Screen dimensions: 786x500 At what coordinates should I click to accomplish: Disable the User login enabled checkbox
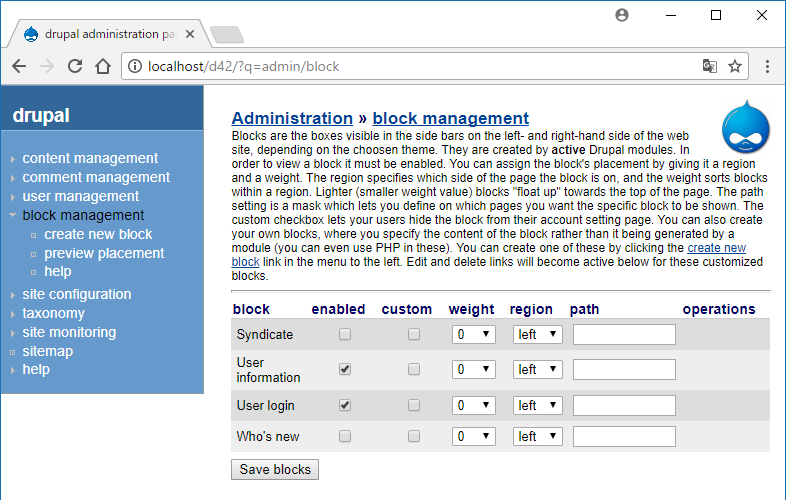[345, 406]
